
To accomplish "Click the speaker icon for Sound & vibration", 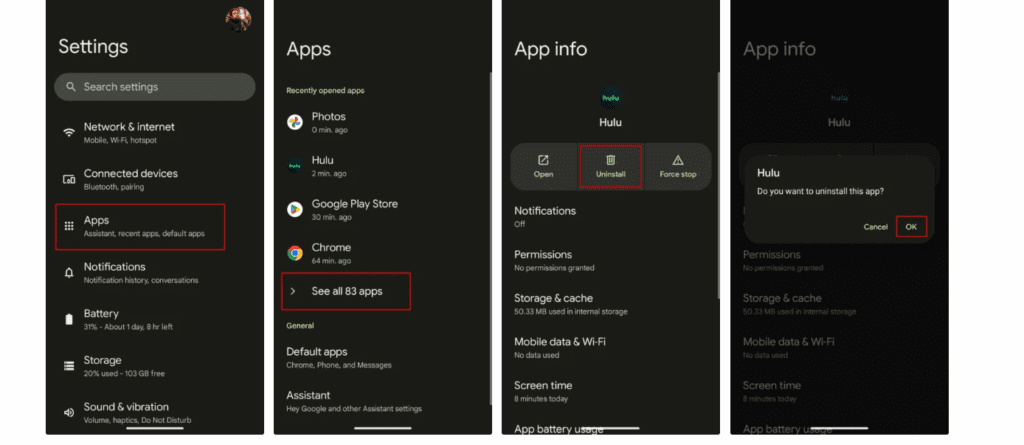I will 69,412.
